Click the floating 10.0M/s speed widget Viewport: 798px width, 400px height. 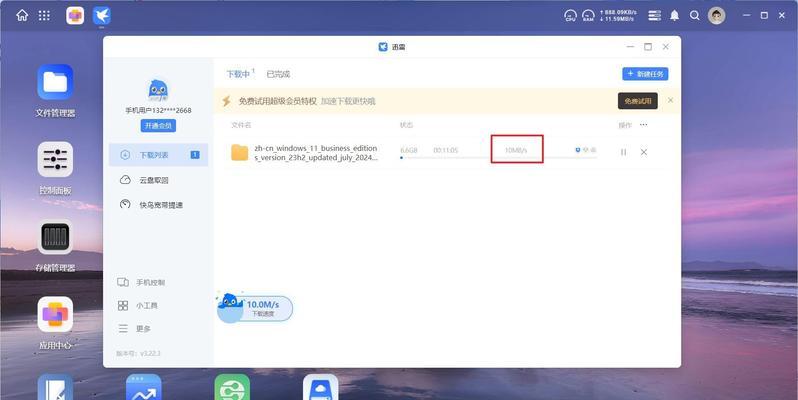tap(255, 307)
